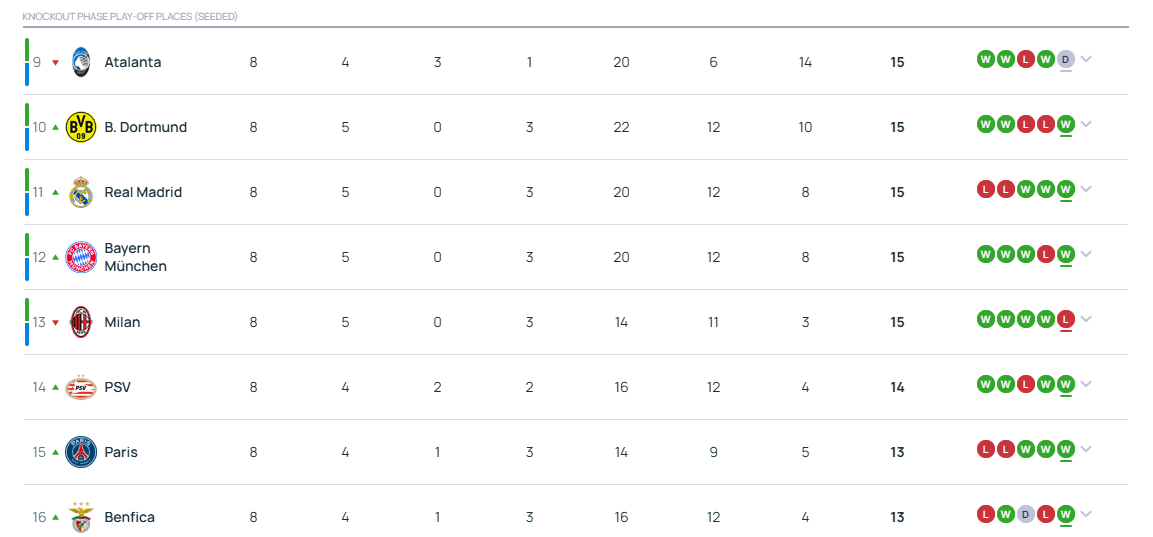The width and height of the screenshot is (1153, 537).
Task: Click the Benfica eagle crest
Action: coord(81,517)
